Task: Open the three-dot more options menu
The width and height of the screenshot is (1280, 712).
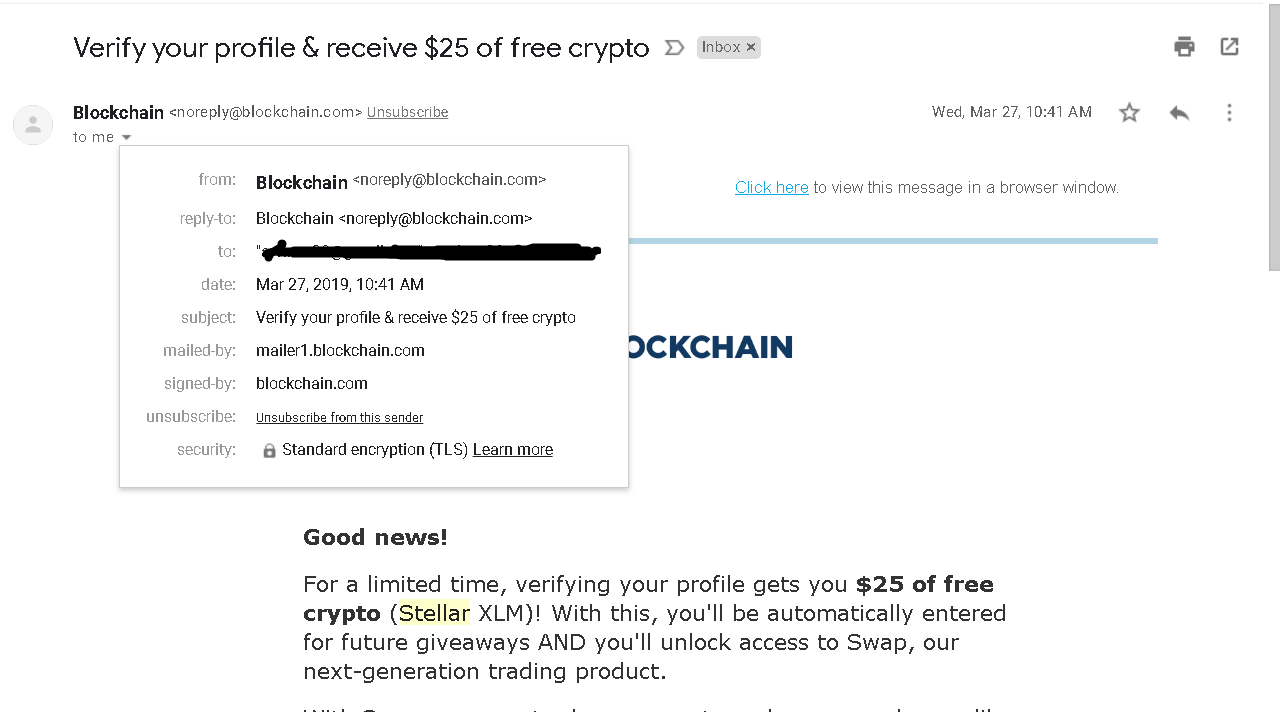Action: coord(1229,113)
